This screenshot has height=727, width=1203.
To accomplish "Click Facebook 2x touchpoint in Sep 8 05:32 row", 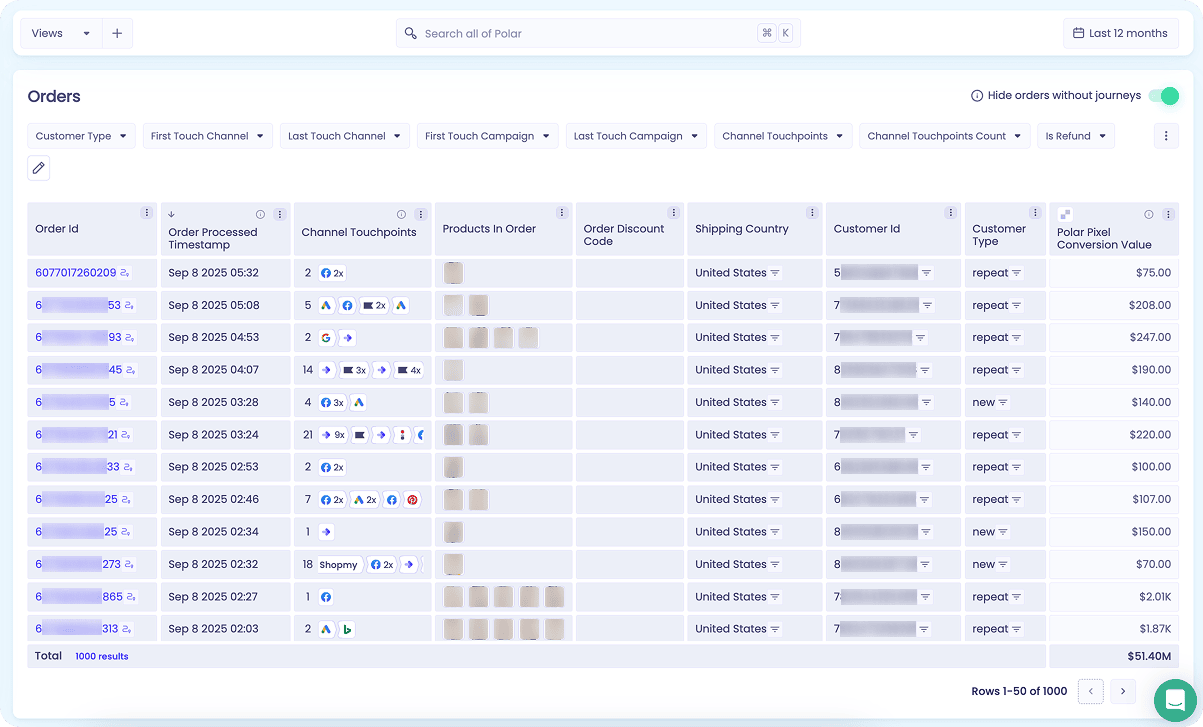I will click(332, 273).
